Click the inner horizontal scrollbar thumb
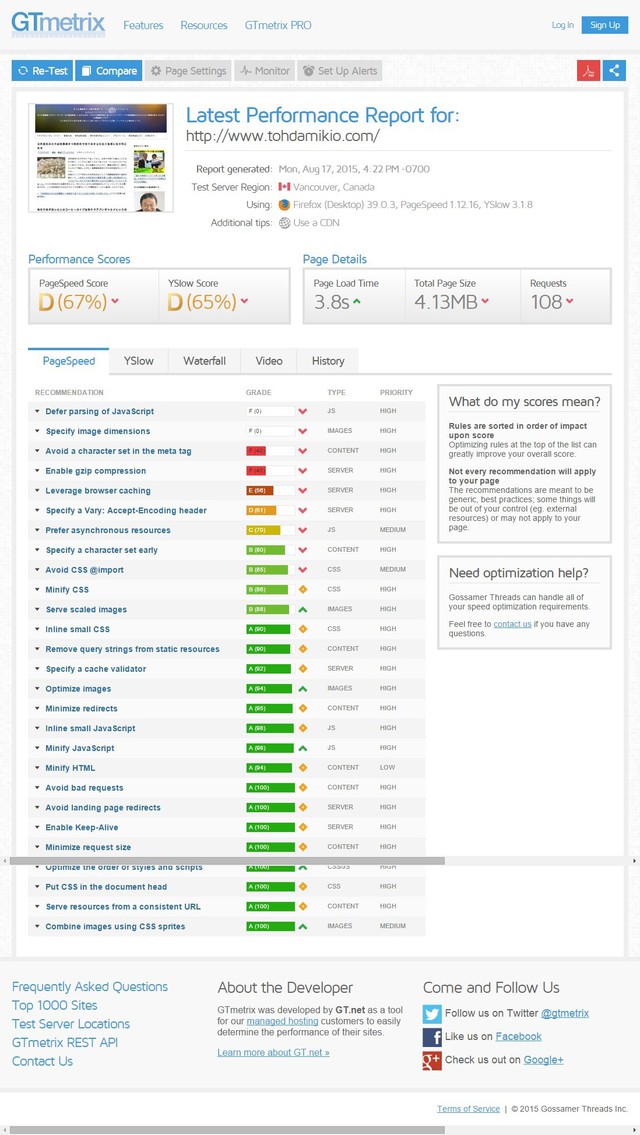 pyautogui.click(x=227, y=861)
